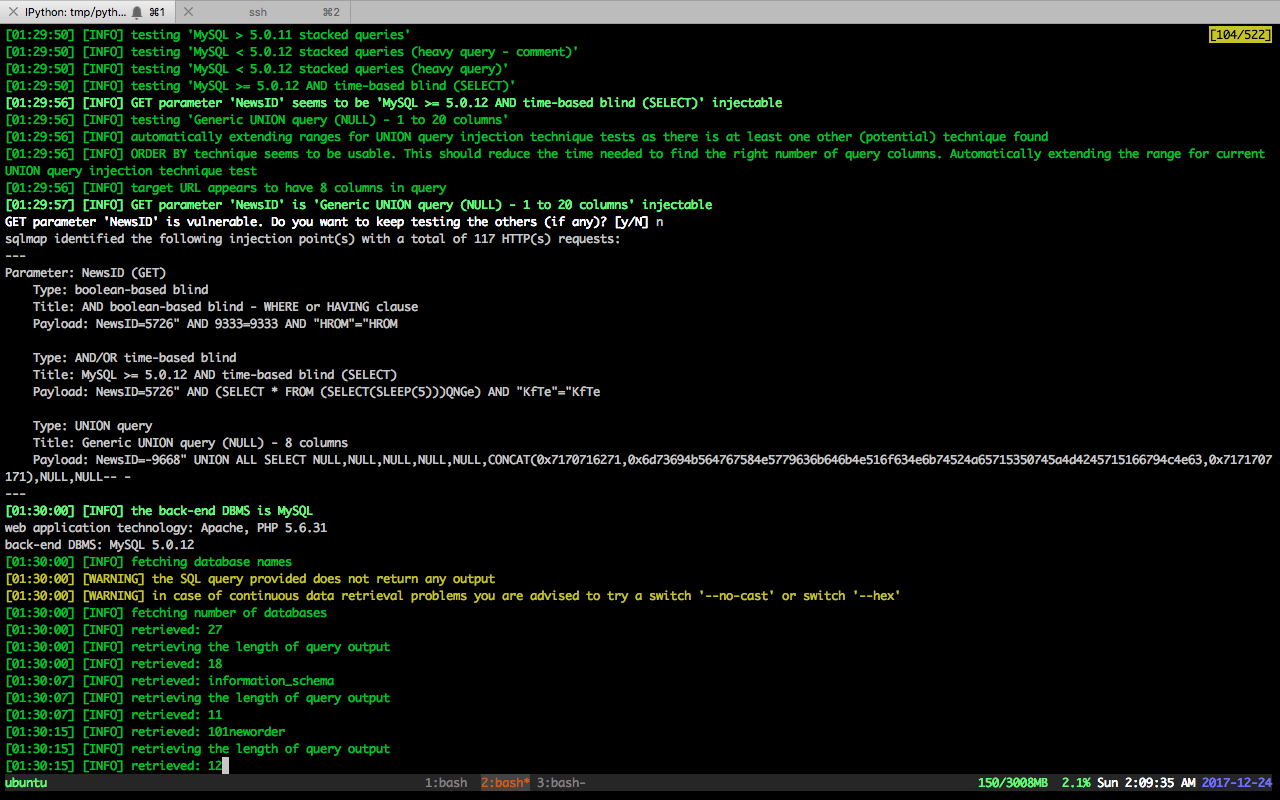Click the 'Type: UNION query' line
Viewport: 1280px width, 800px height.
[x=92, y=426]
